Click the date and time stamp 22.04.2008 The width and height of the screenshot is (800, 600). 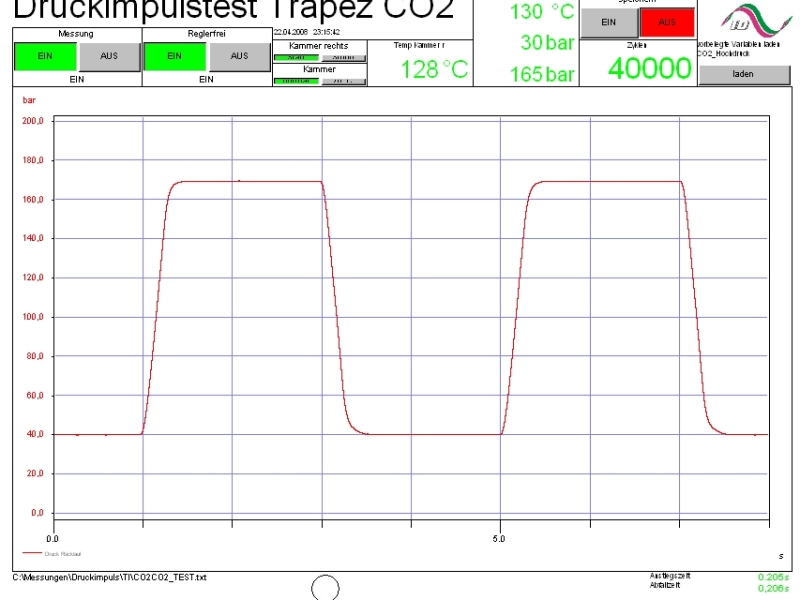[307, 32]
